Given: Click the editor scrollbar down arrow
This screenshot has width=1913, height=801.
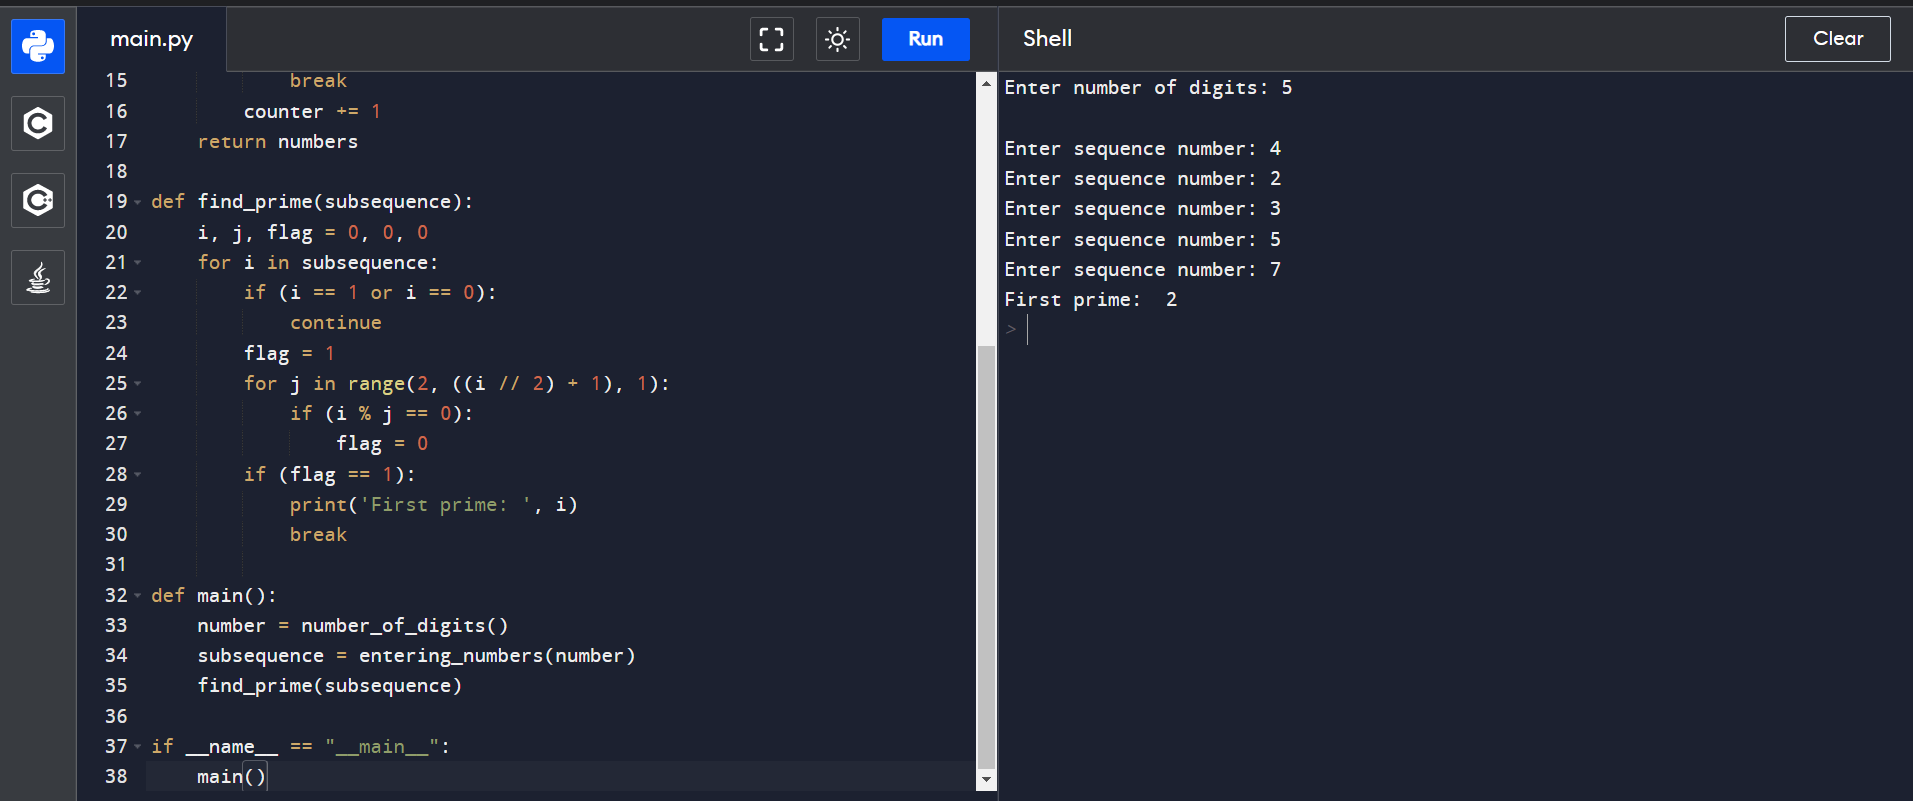Looking at the screenshot, I should coord(986,780).
